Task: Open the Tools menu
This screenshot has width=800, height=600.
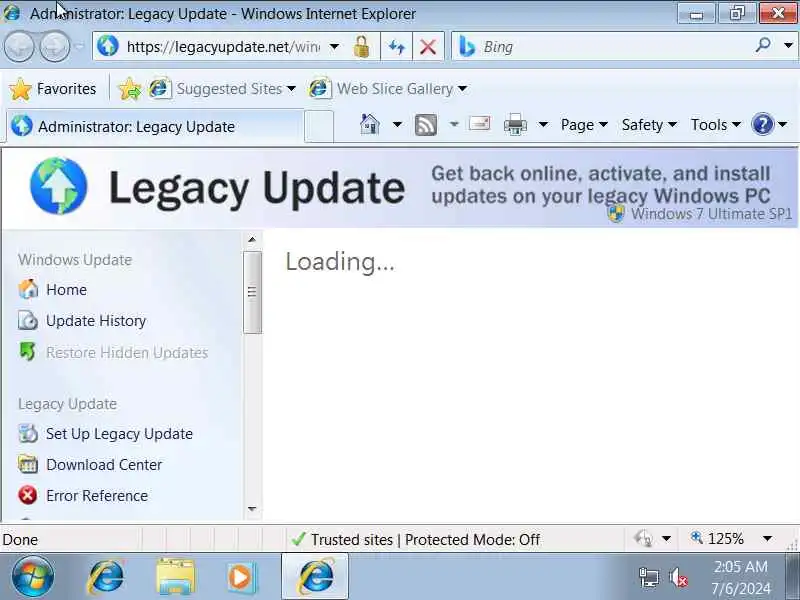Action: pyautogui.click(x=715, y=124)
